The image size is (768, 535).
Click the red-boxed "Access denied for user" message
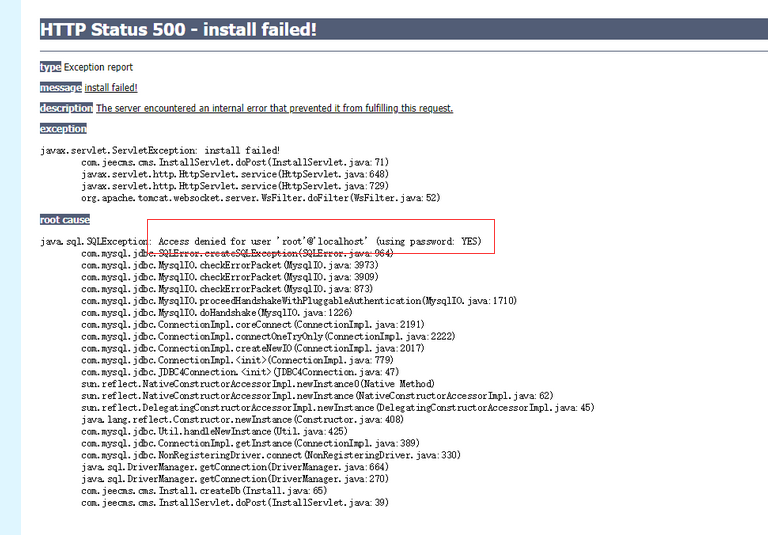pyautogui.click(x=320, y=242)
